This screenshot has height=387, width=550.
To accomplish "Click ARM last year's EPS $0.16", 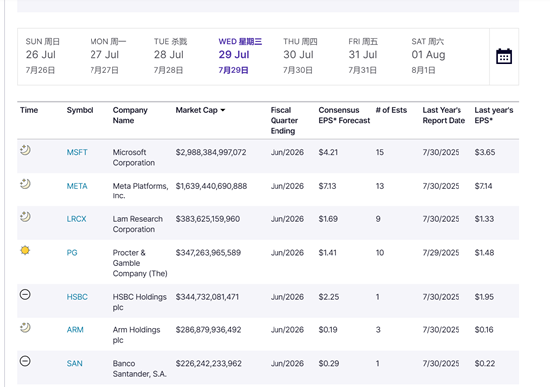I will 484,330.
